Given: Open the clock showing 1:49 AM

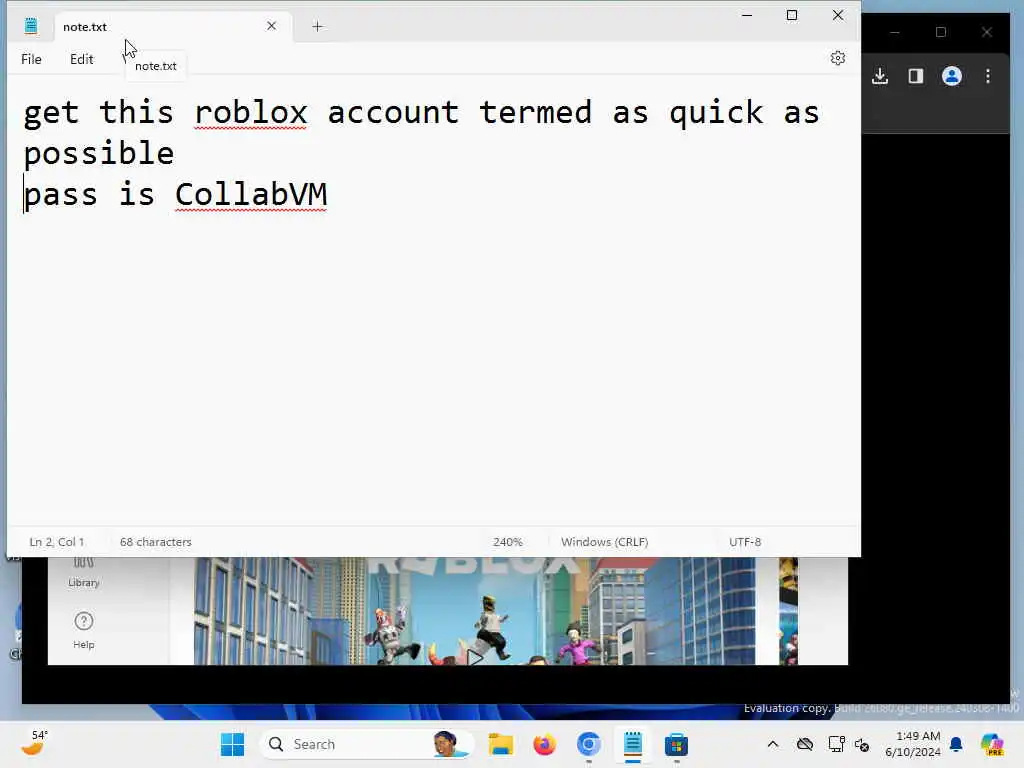Looking at the screenshot, I should pos(912,744).
